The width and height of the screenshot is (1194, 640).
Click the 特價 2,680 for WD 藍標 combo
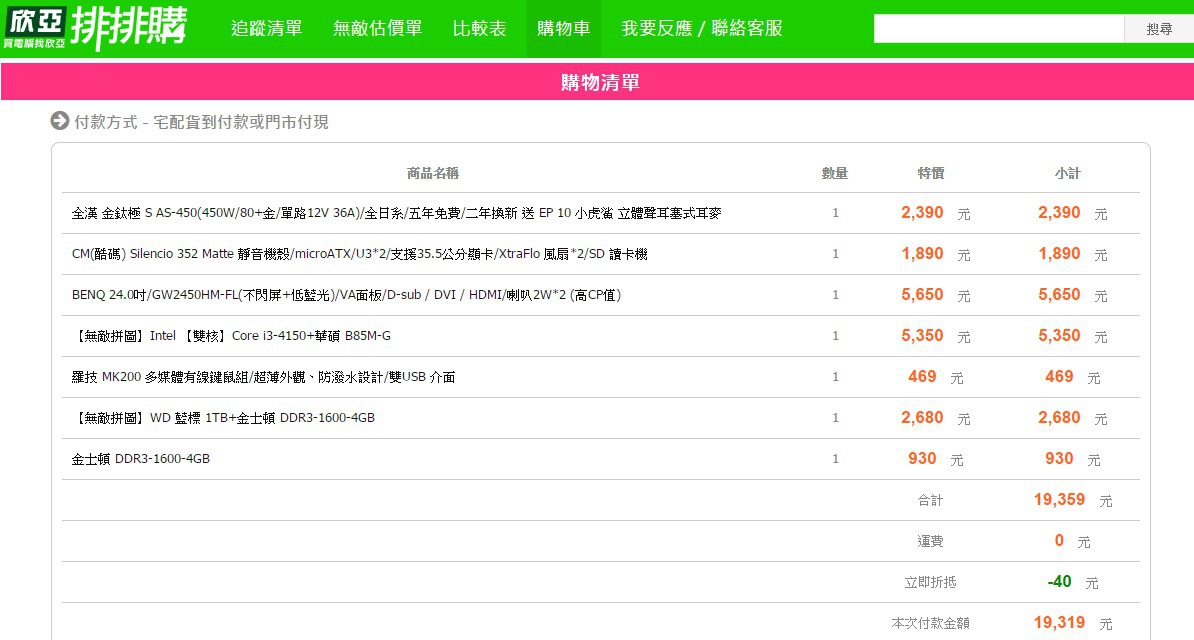(x=922, y=418)
